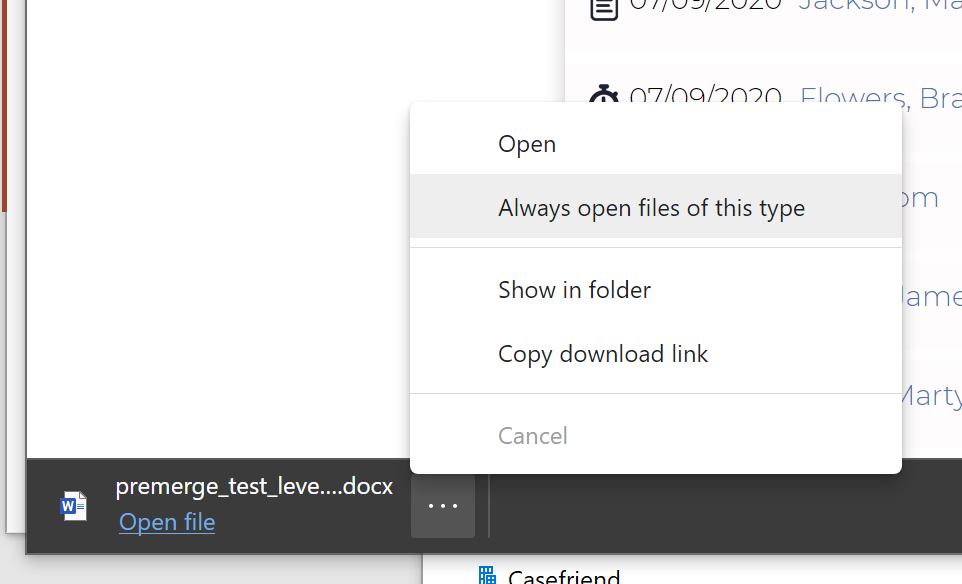This screenshot has height=584, width=962.
Task: Open the three-dots download options button
Action: (443, 506)
